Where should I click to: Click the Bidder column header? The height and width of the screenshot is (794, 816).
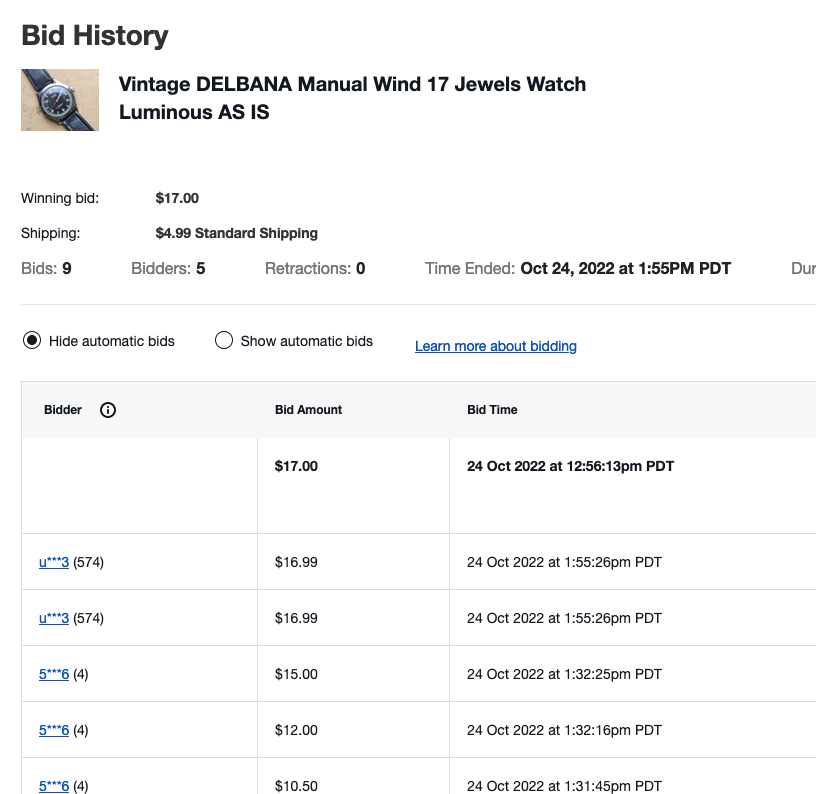point(63,410)
